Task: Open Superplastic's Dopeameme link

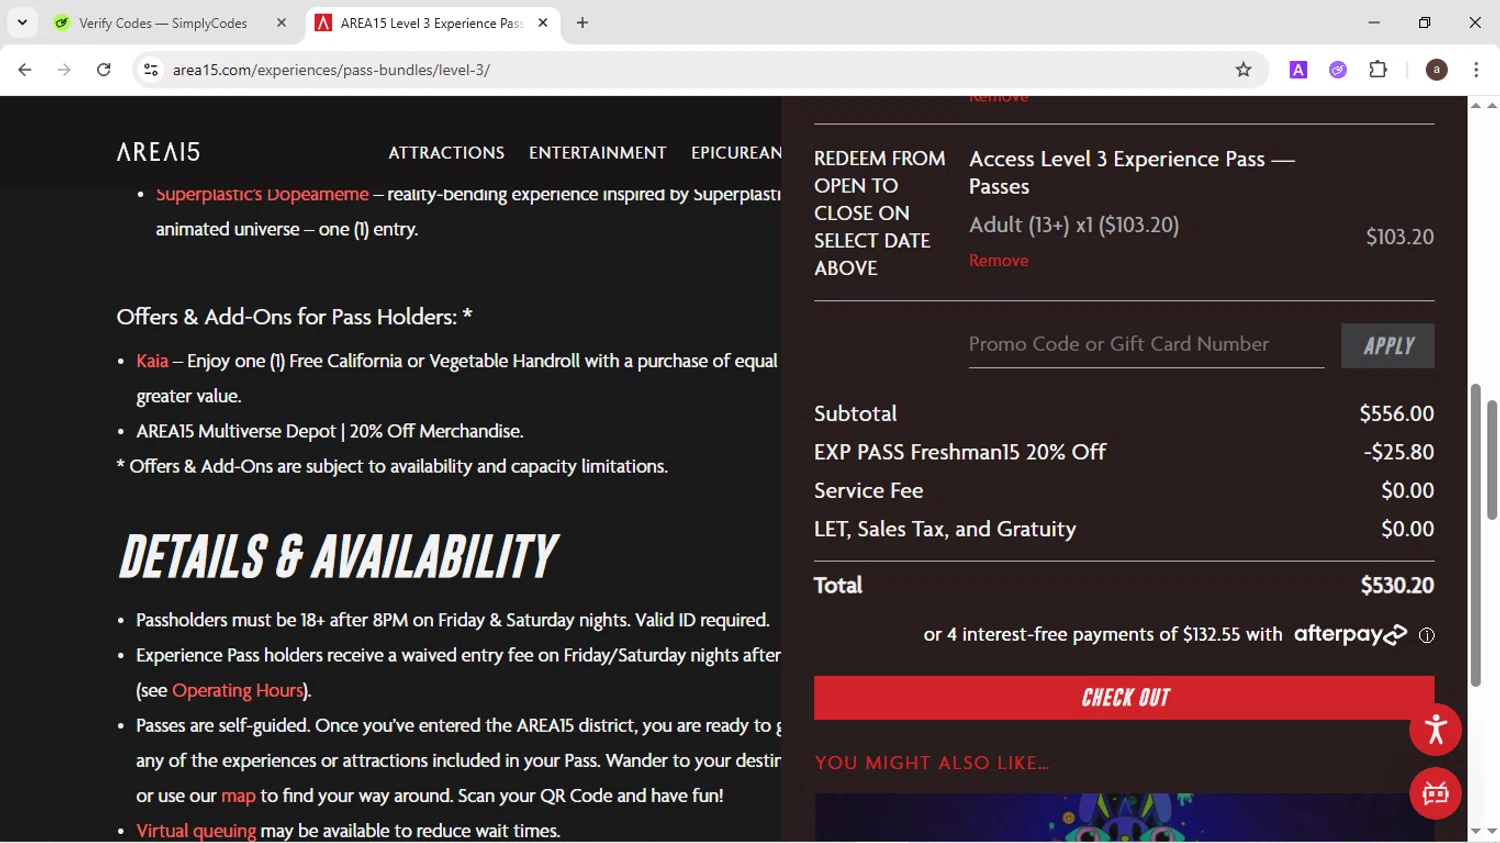Action: pos(262,195)
